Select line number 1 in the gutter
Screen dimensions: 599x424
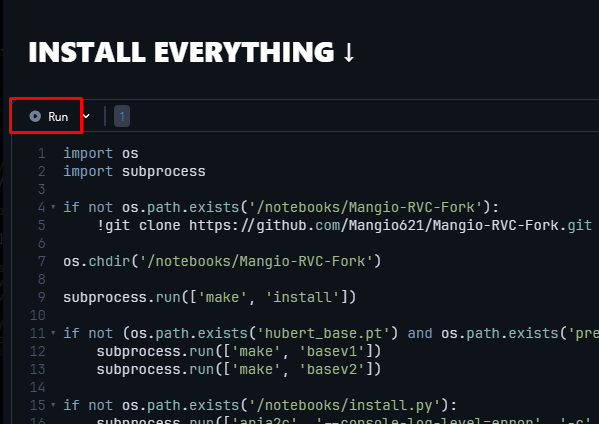point(42,154)
